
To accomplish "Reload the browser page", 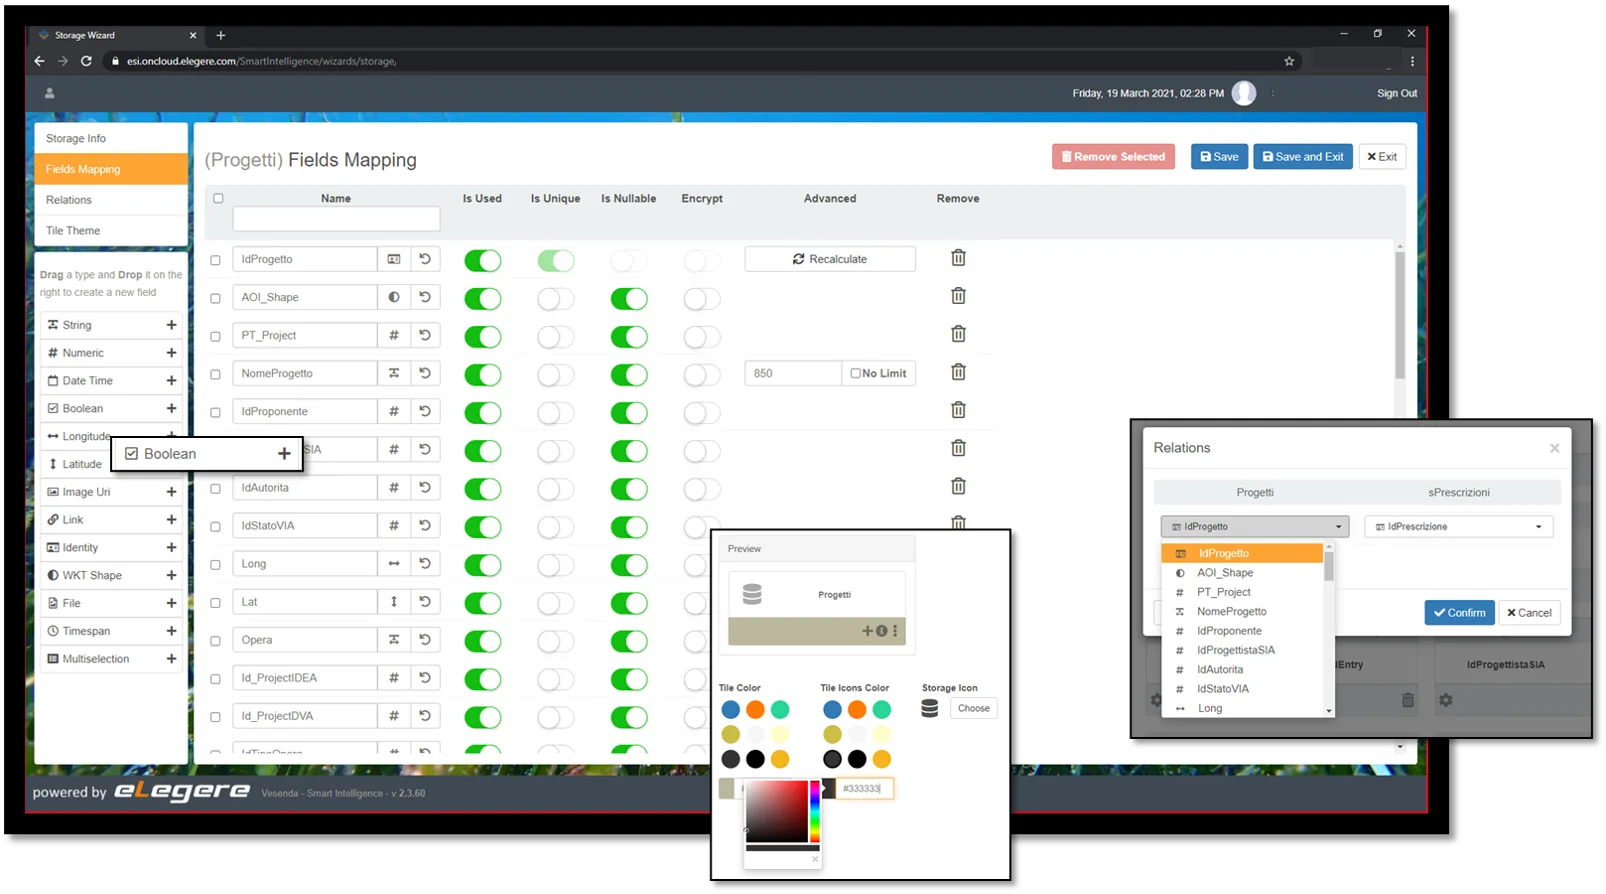I will point(86,61).
